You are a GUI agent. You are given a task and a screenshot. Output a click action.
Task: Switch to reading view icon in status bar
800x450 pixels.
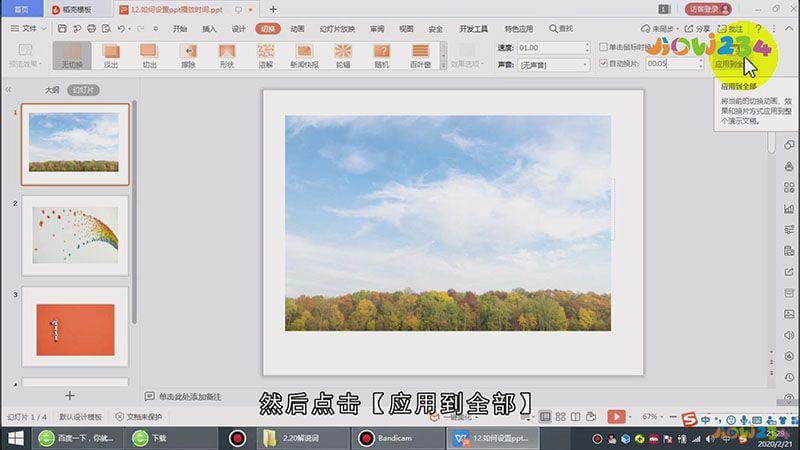tap(576, 417)
